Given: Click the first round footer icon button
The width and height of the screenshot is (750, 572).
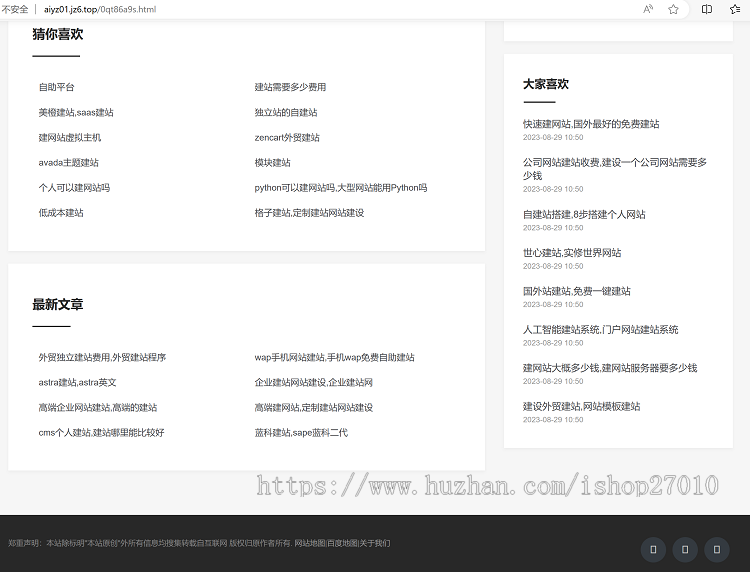Looking at the screenshot, I should (x=653, y=550).
